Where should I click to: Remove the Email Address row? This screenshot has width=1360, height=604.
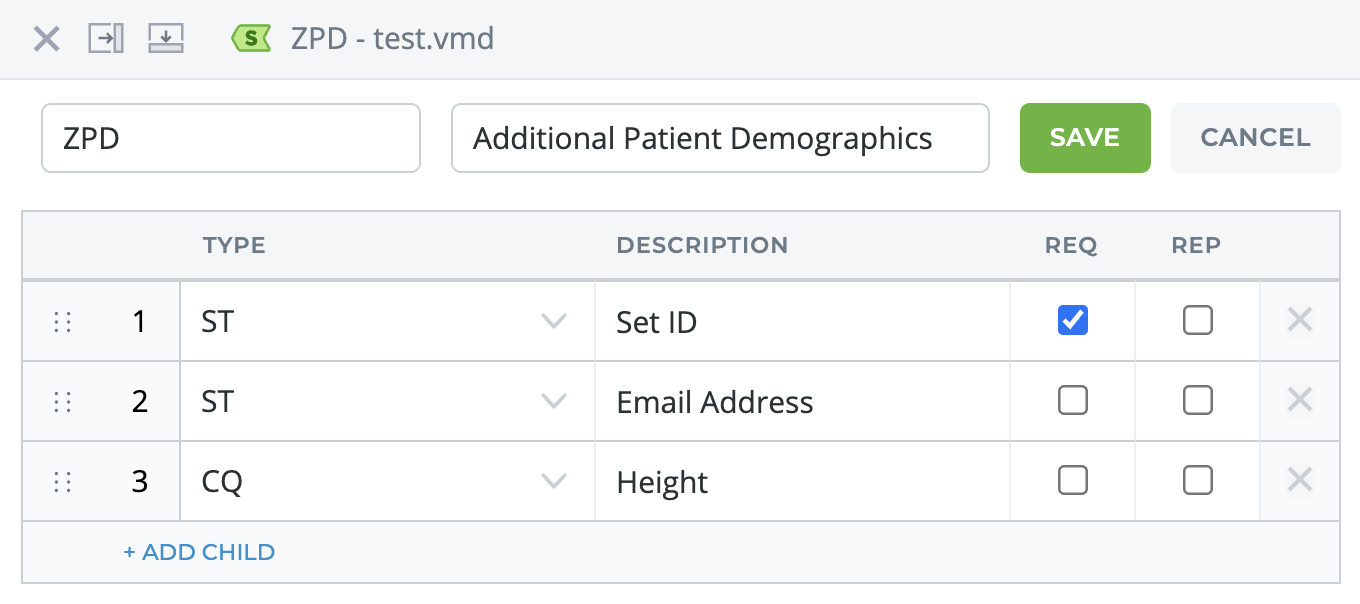point(1299,400)
